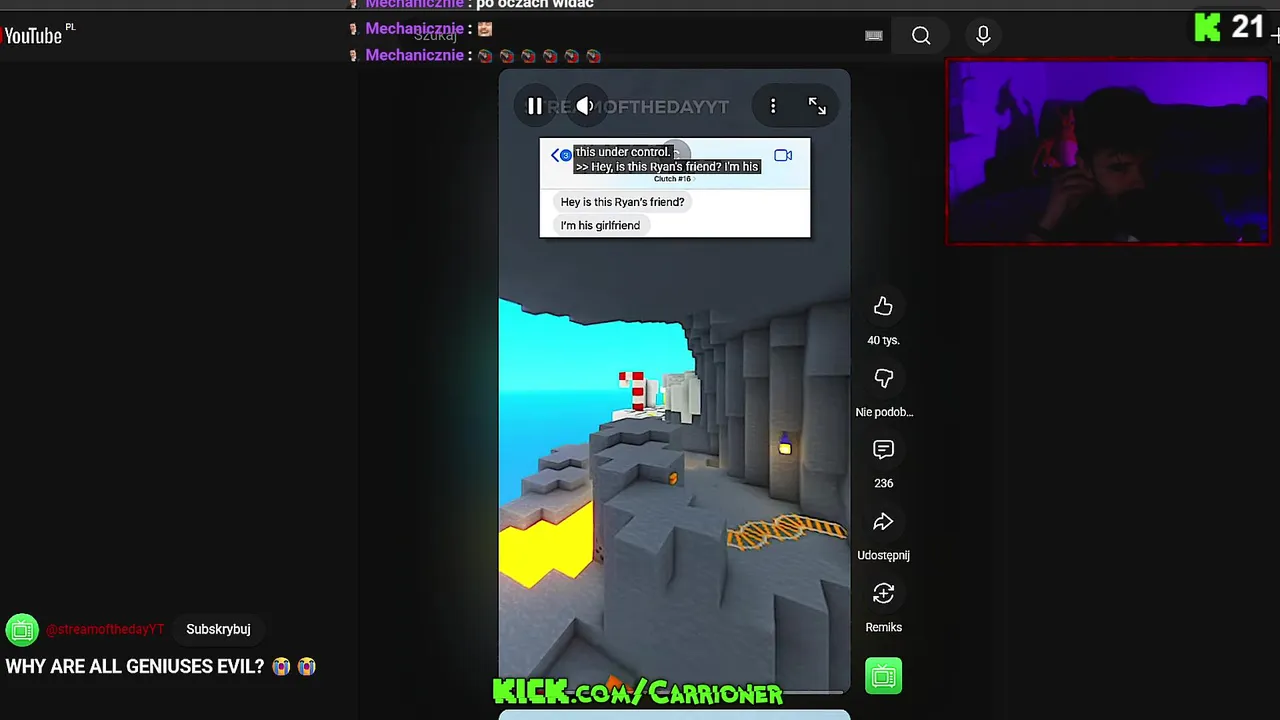This screenshot has height=720, width=1280.
Task: Click the video call icon in chat overlay
Action: pyautogui.click(x=783, y=155)
